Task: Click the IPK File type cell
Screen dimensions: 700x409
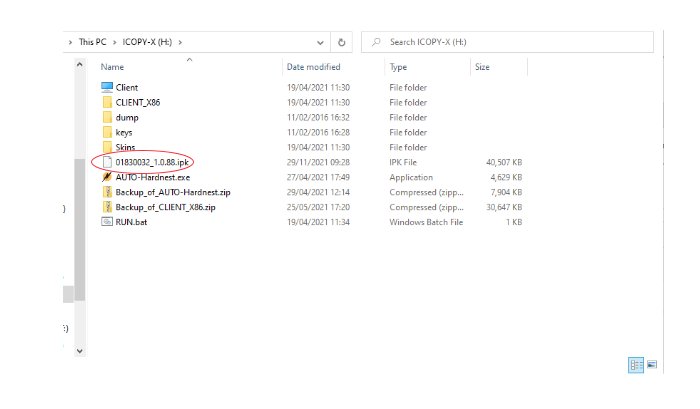Action: (403, 162)
